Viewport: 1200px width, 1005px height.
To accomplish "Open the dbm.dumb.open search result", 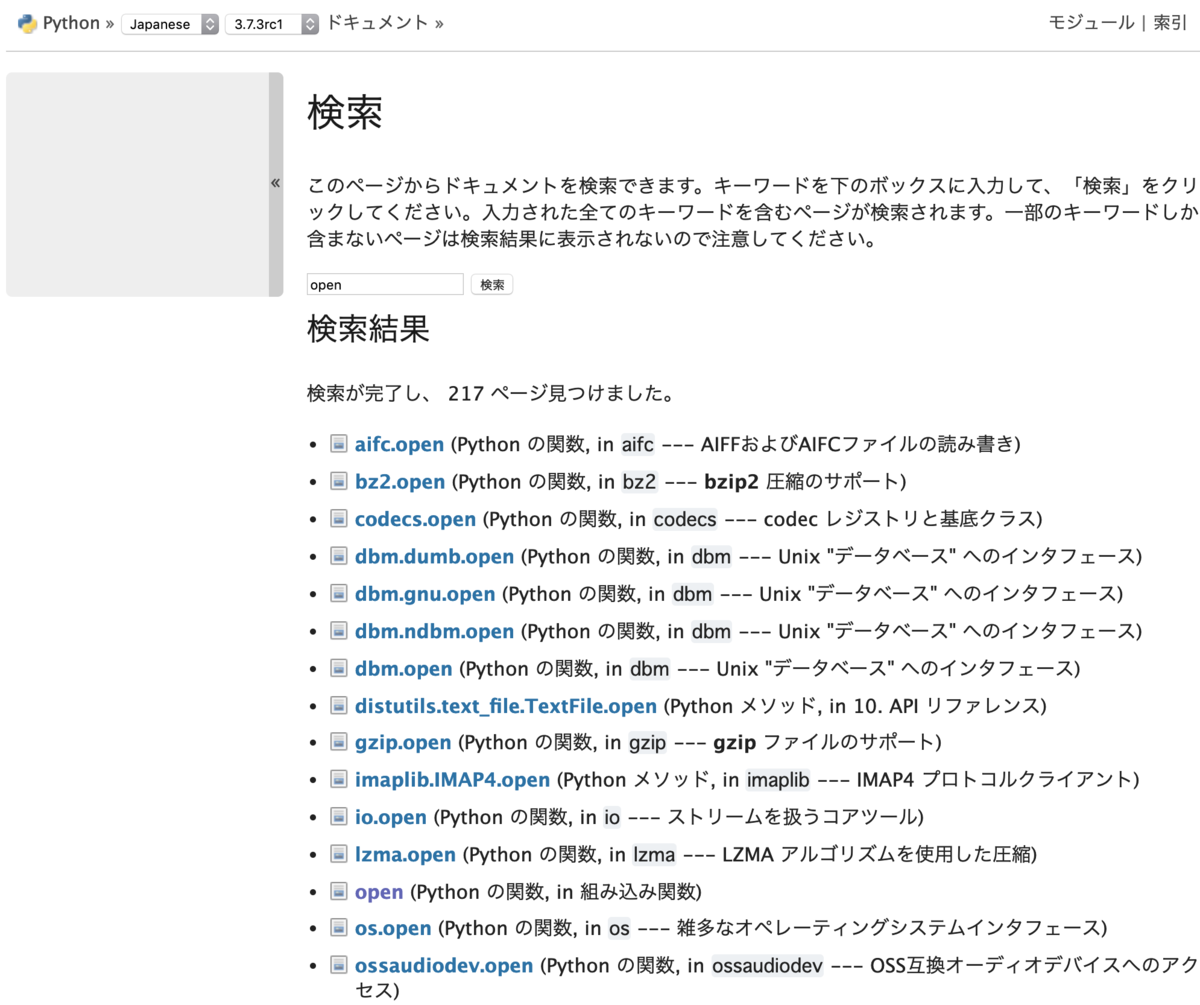I will [435, 556].
